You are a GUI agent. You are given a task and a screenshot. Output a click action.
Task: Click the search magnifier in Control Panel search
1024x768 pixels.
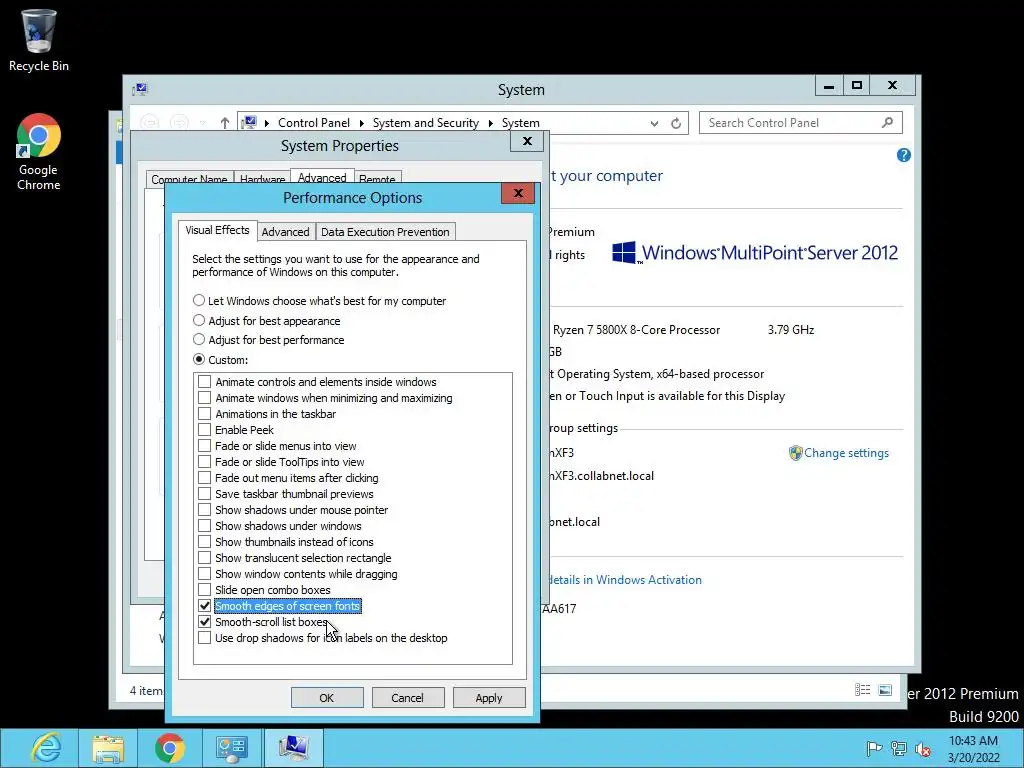tap(888, 122)
